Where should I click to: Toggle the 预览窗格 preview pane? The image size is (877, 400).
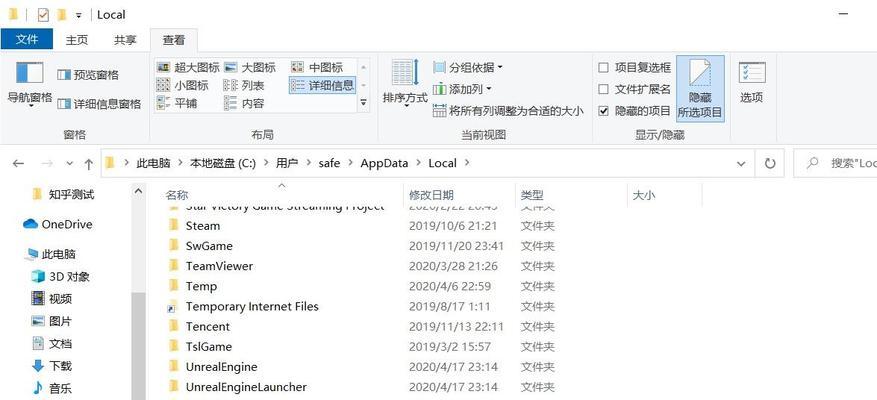(x=88, y=75)
